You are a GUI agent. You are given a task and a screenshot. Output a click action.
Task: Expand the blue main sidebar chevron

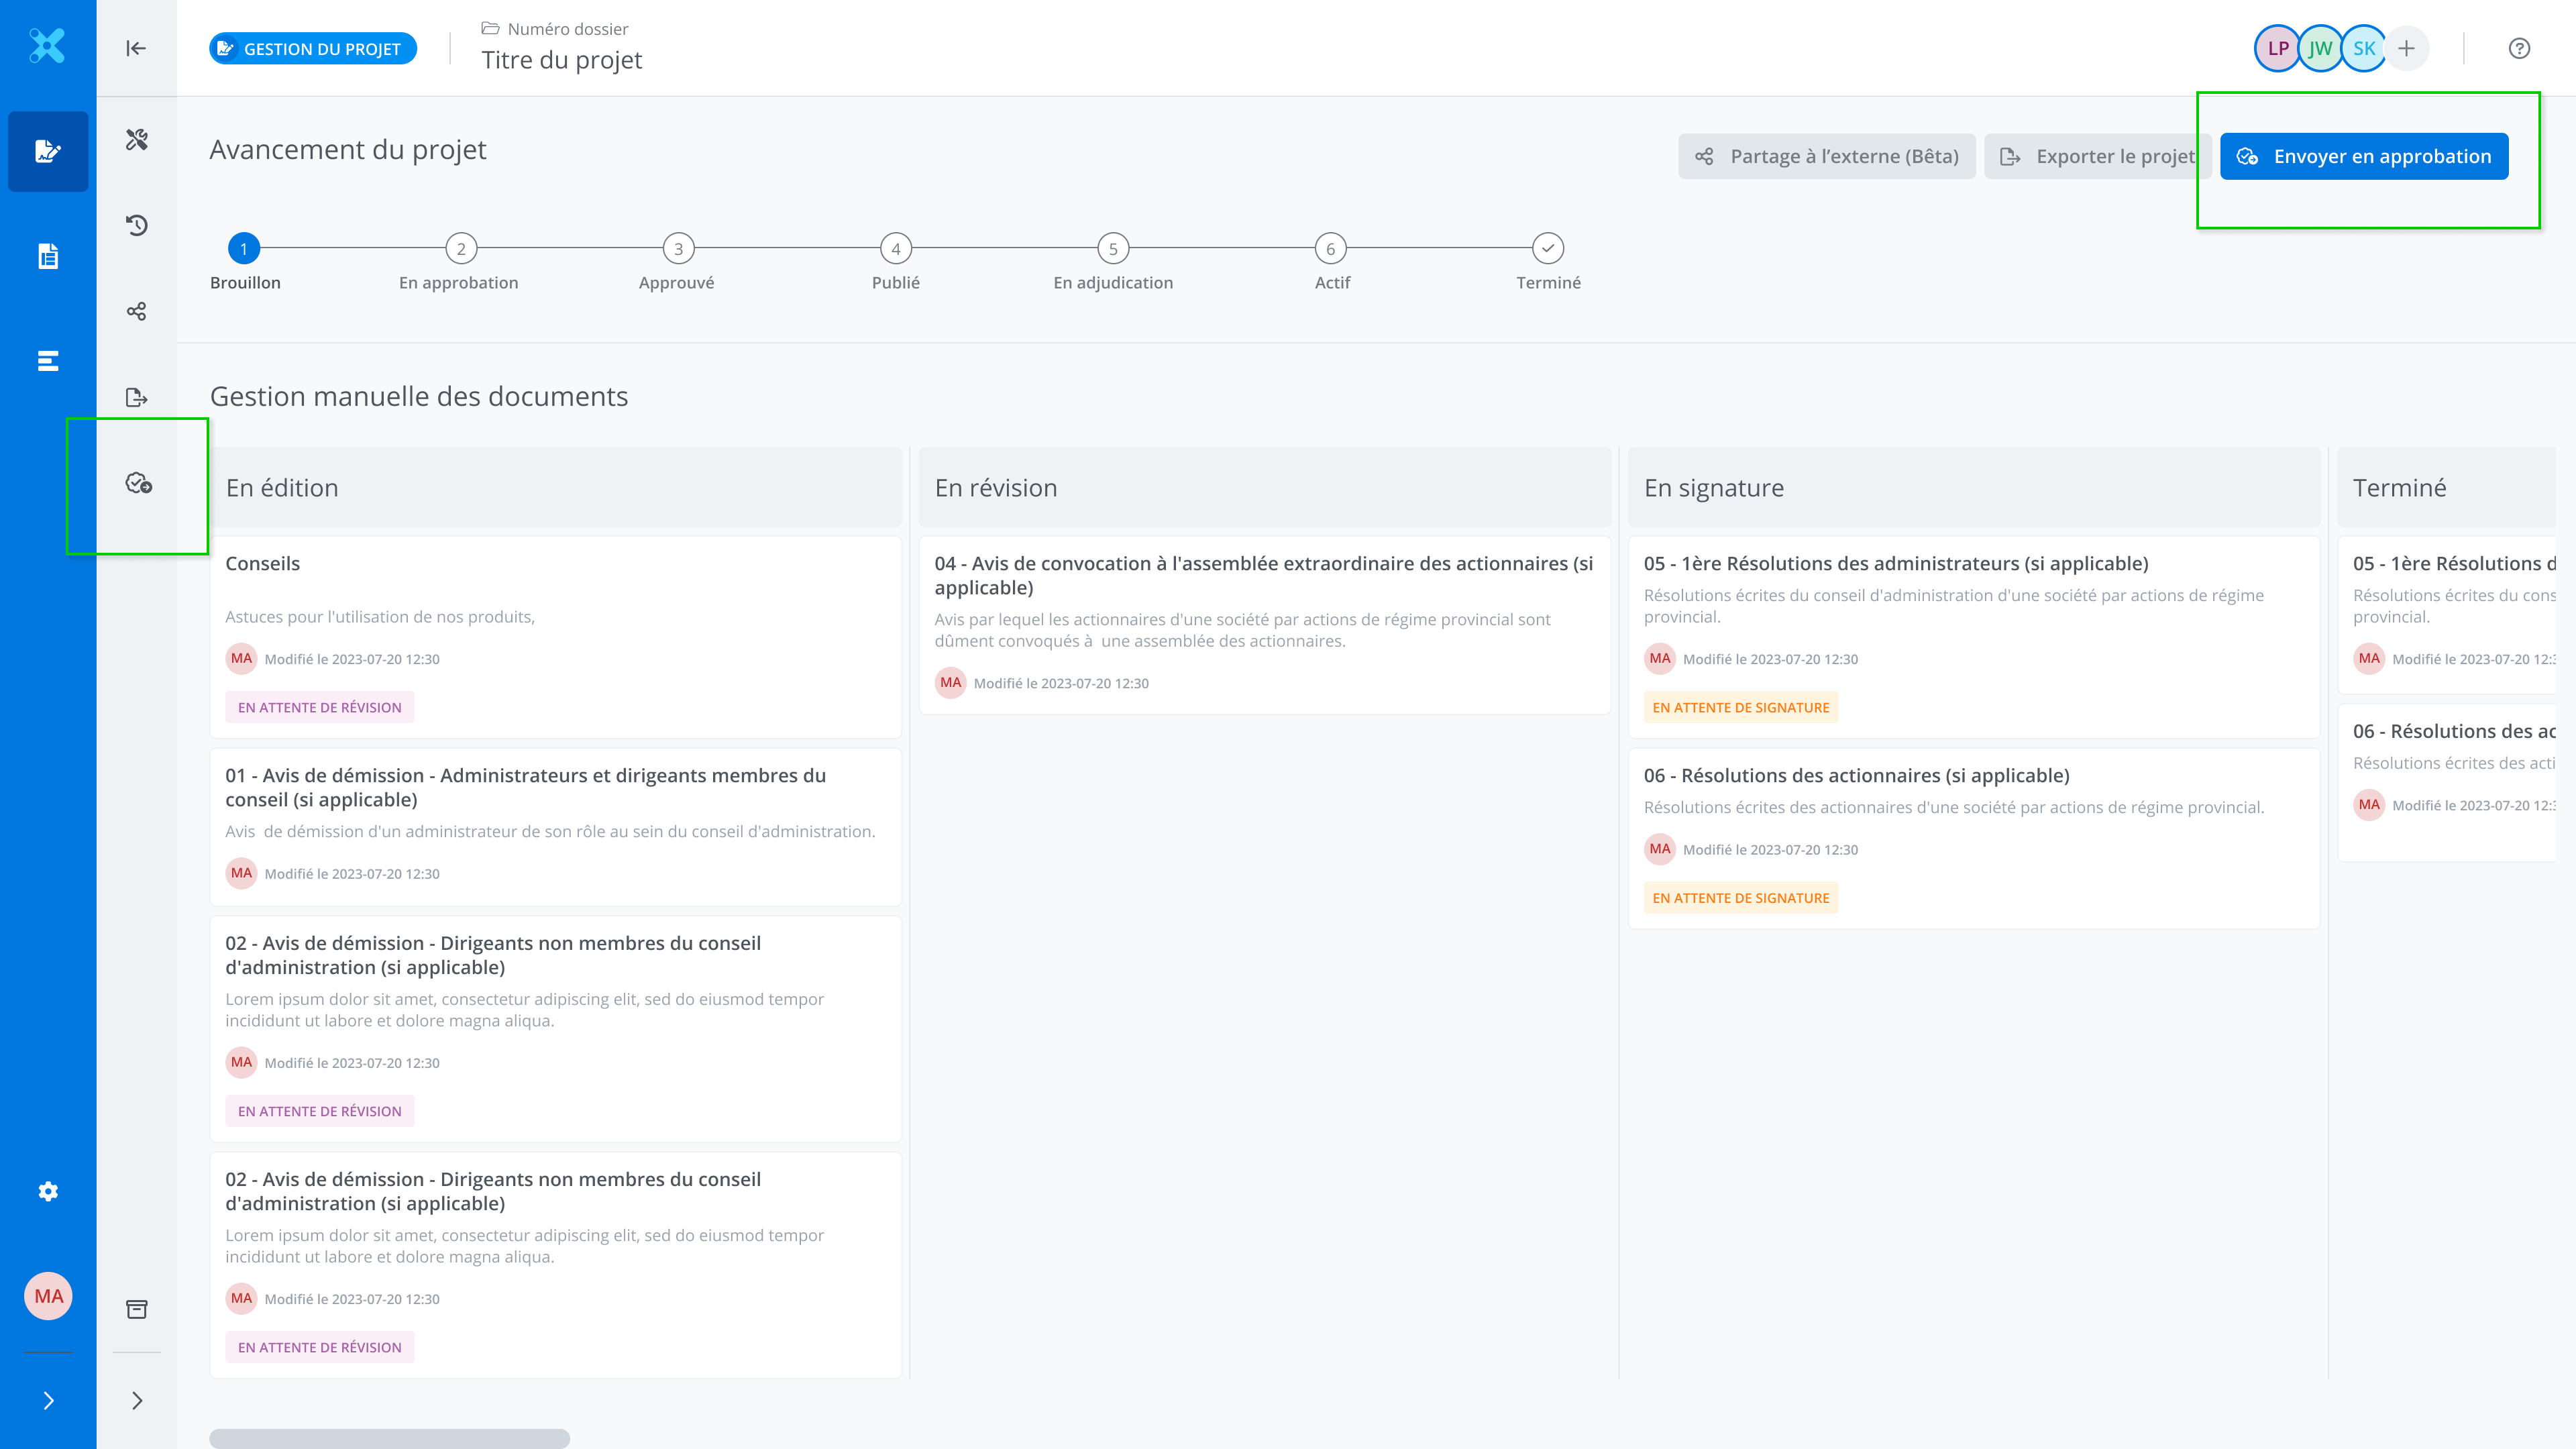[48, 1400]
